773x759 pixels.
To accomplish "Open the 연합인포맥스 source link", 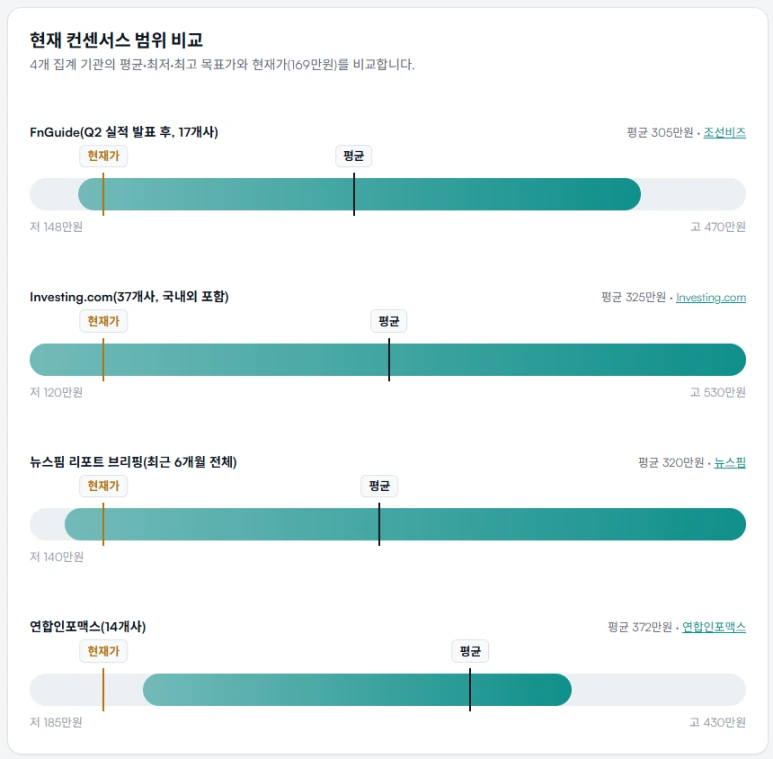I will (x=713, y=627).
